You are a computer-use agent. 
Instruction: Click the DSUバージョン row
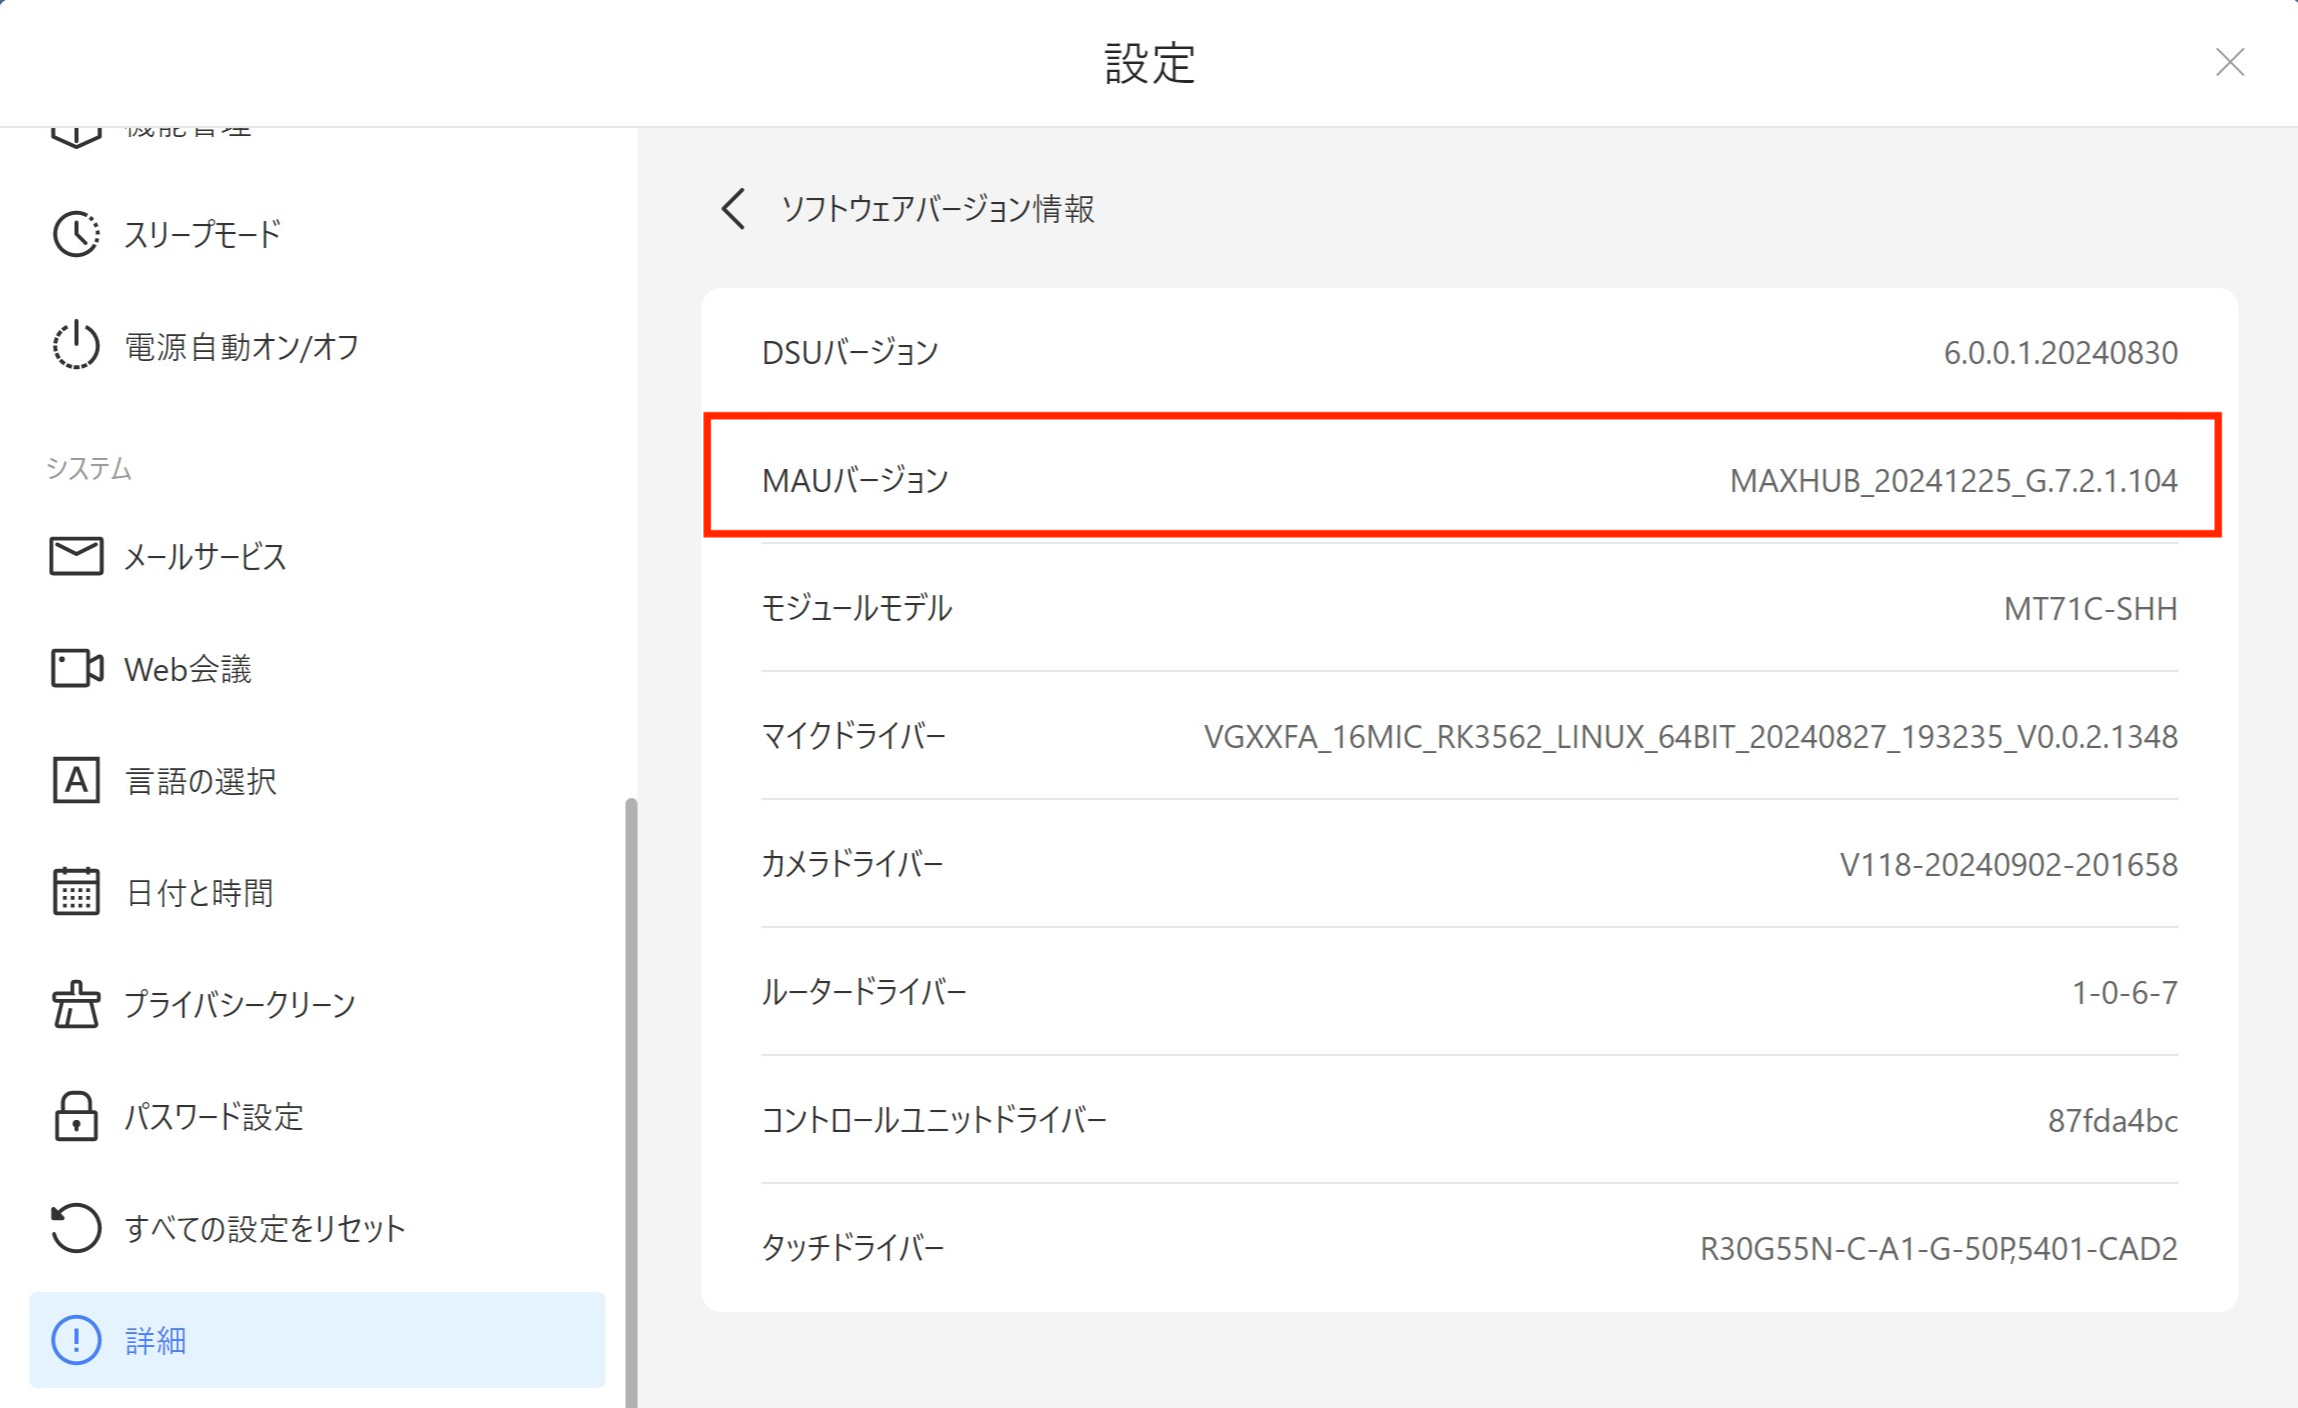(1468, 352)
